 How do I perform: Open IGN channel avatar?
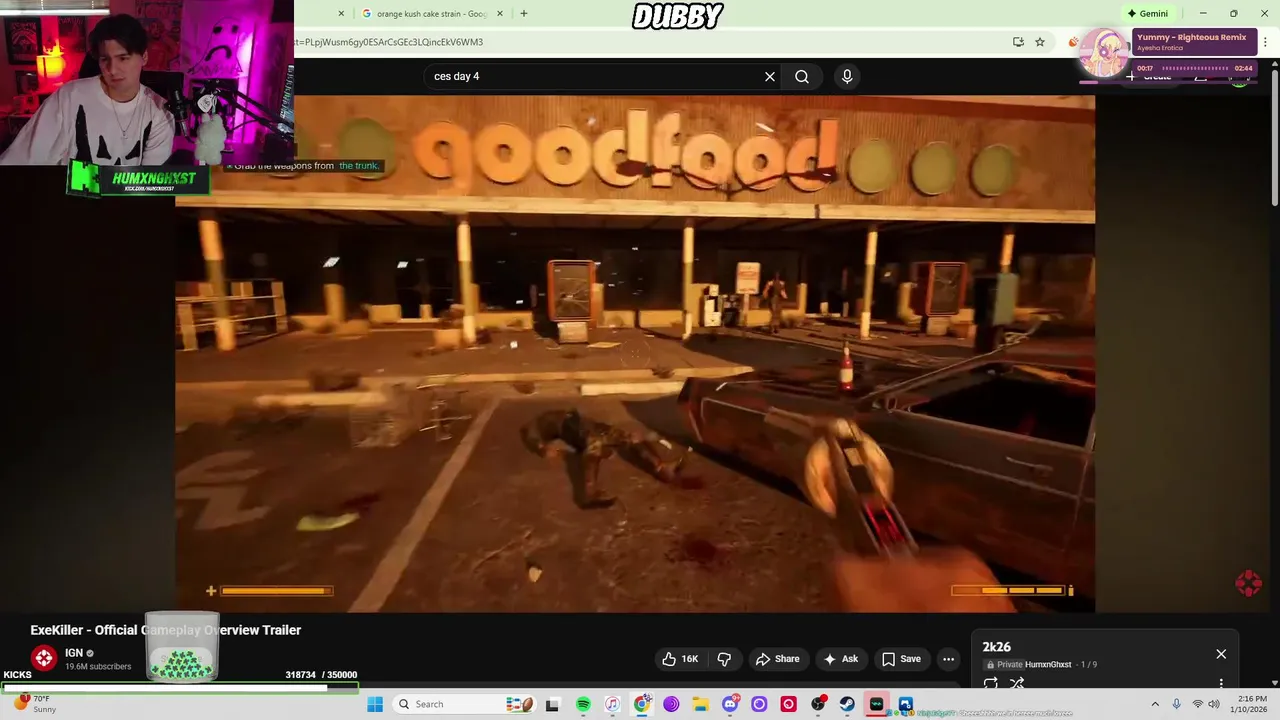click(x=43, y=658)
